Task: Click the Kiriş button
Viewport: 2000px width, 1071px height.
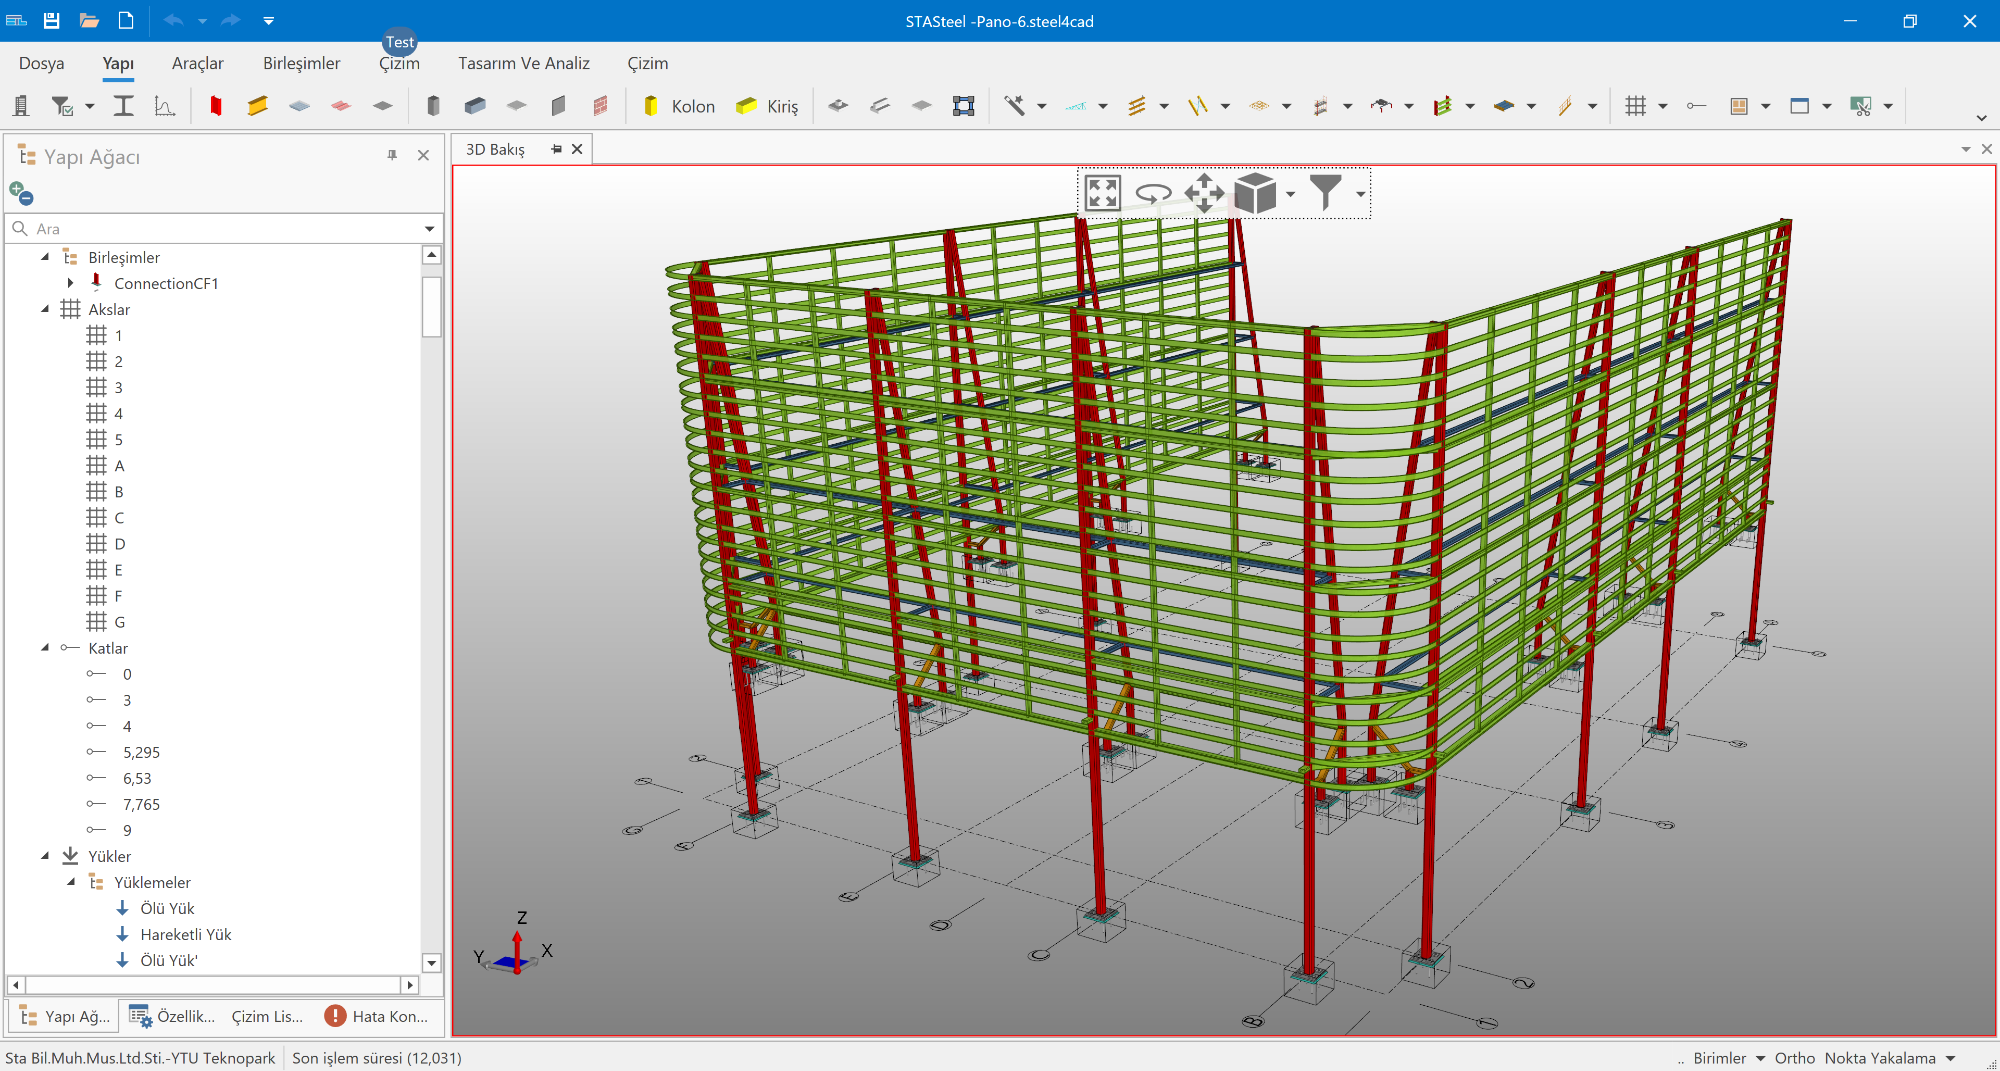Action: [x=767, y=106]
